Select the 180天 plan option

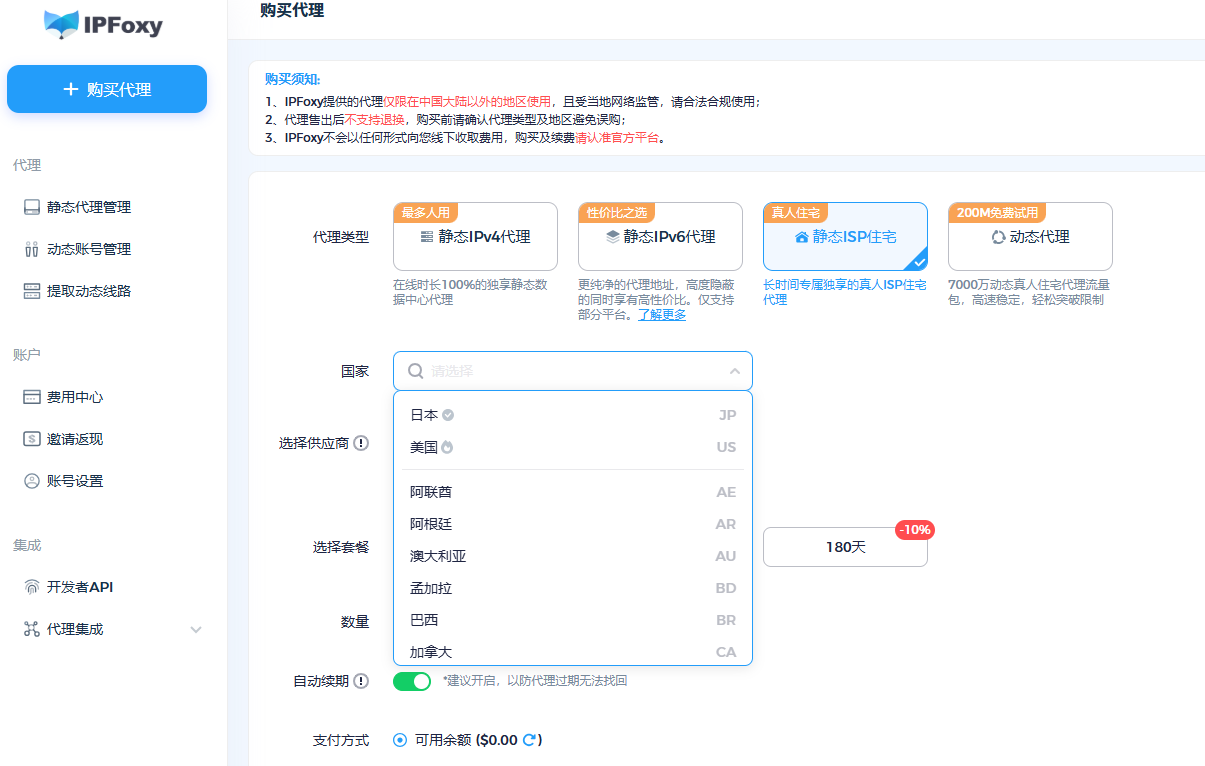pos(845,547)
